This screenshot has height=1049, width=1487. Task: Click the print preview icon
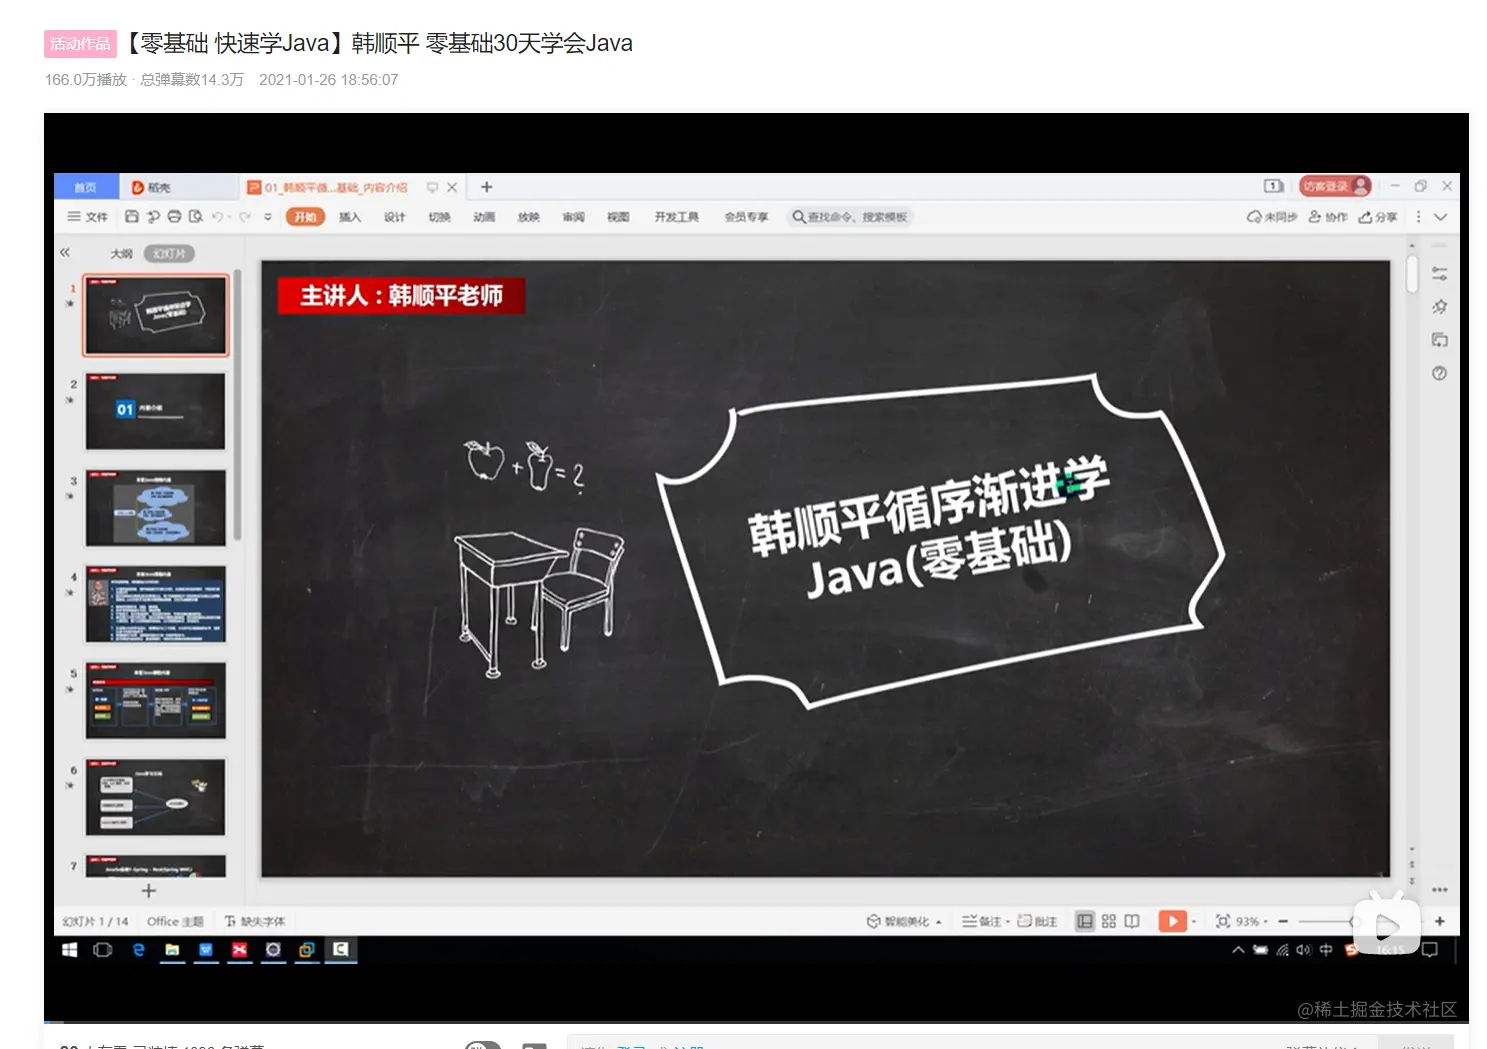click(196, 217)
